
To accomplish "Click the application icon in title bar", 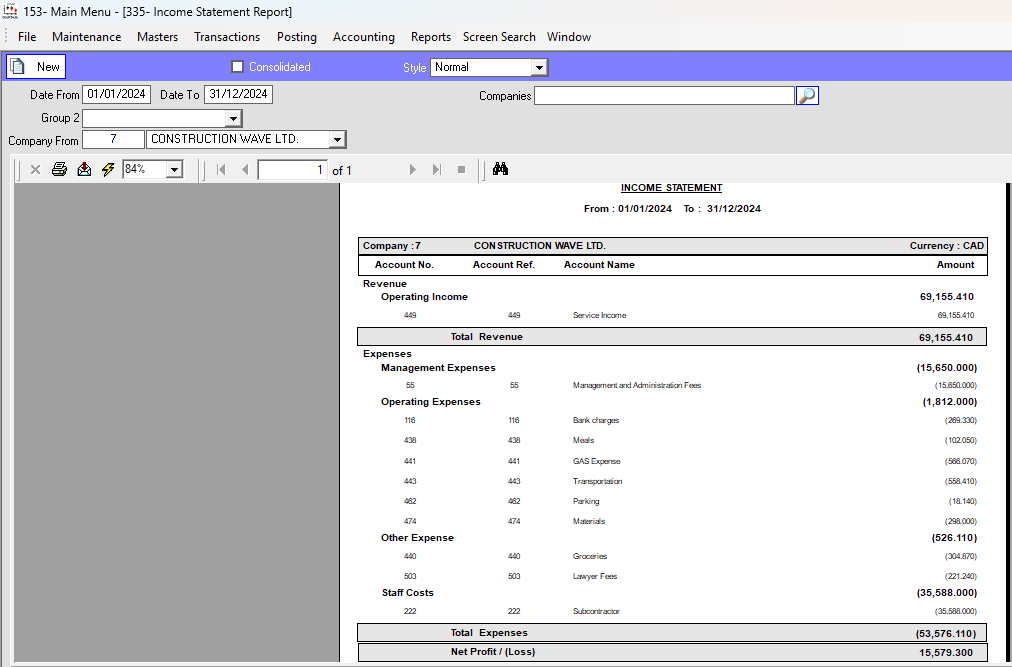I will [10, 11].
